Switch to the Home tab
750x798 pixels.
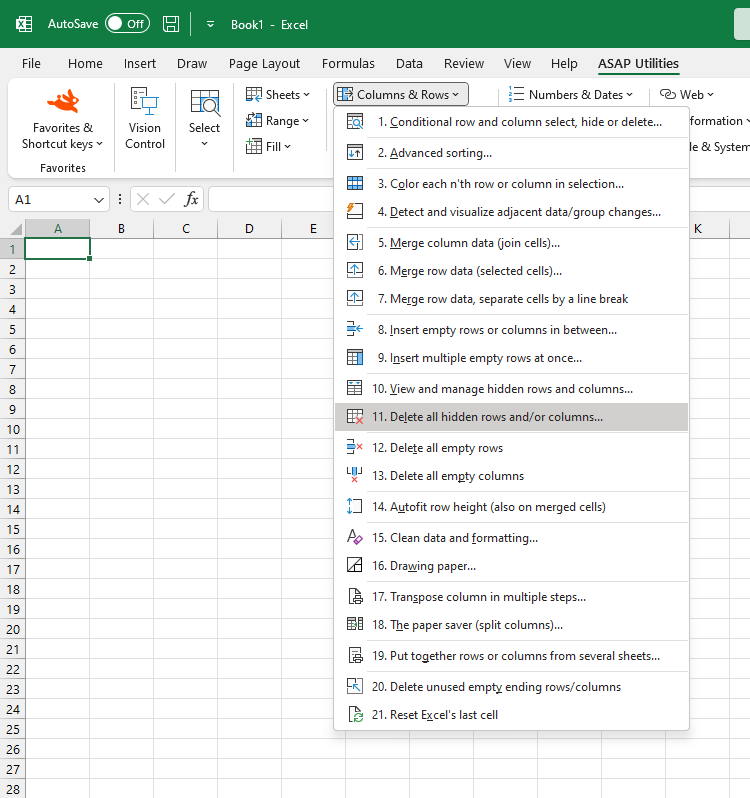(x=85, y=64)
